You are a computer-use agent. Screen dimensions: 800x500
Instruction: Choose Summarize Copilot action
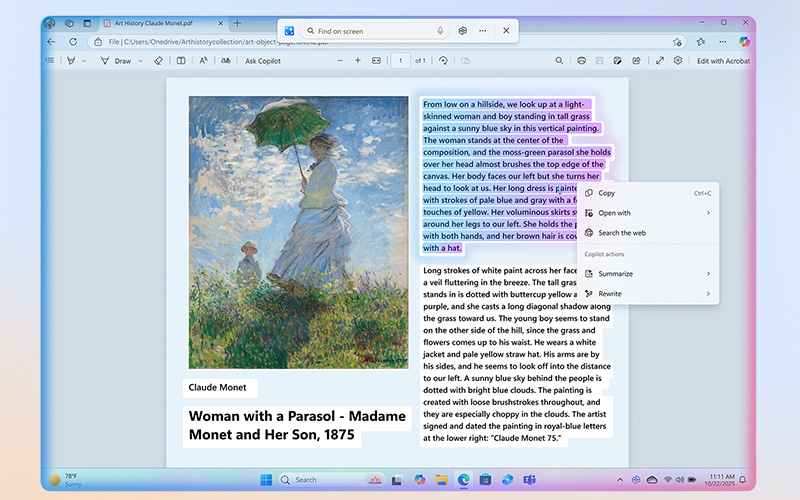tap(648, 273)
